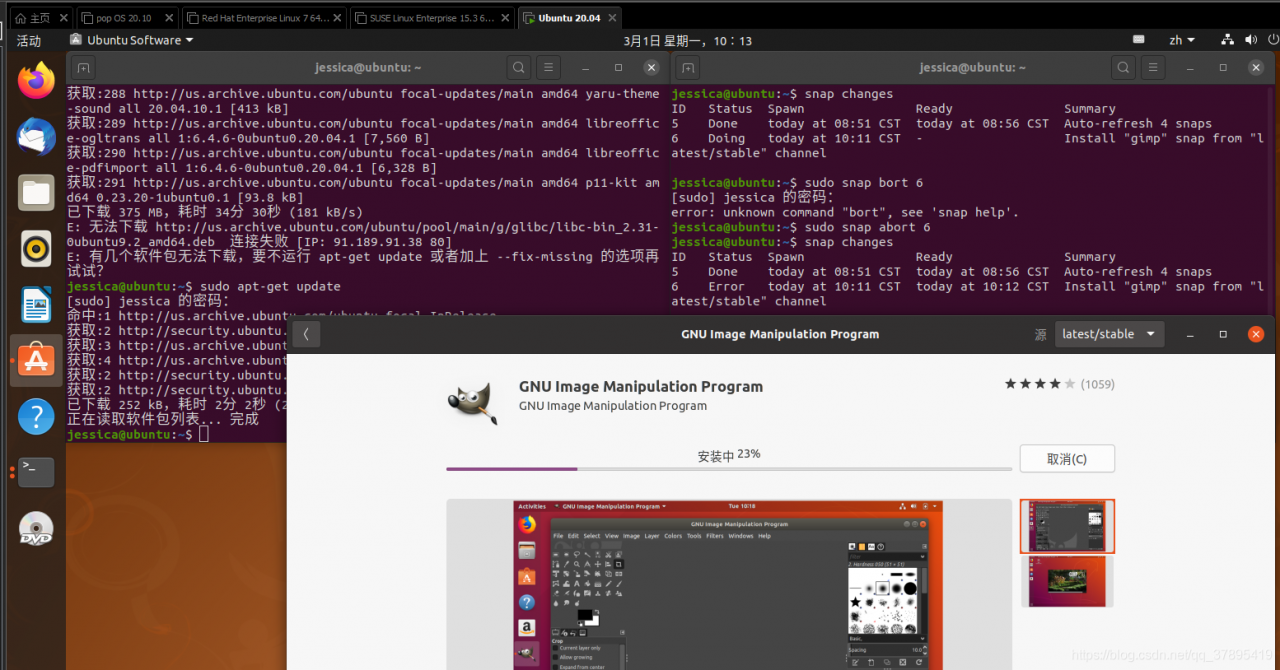Click the 连接失败 error line in the left terminal
This screenshot has height=670, width=1280.
[x=363, y=234]
